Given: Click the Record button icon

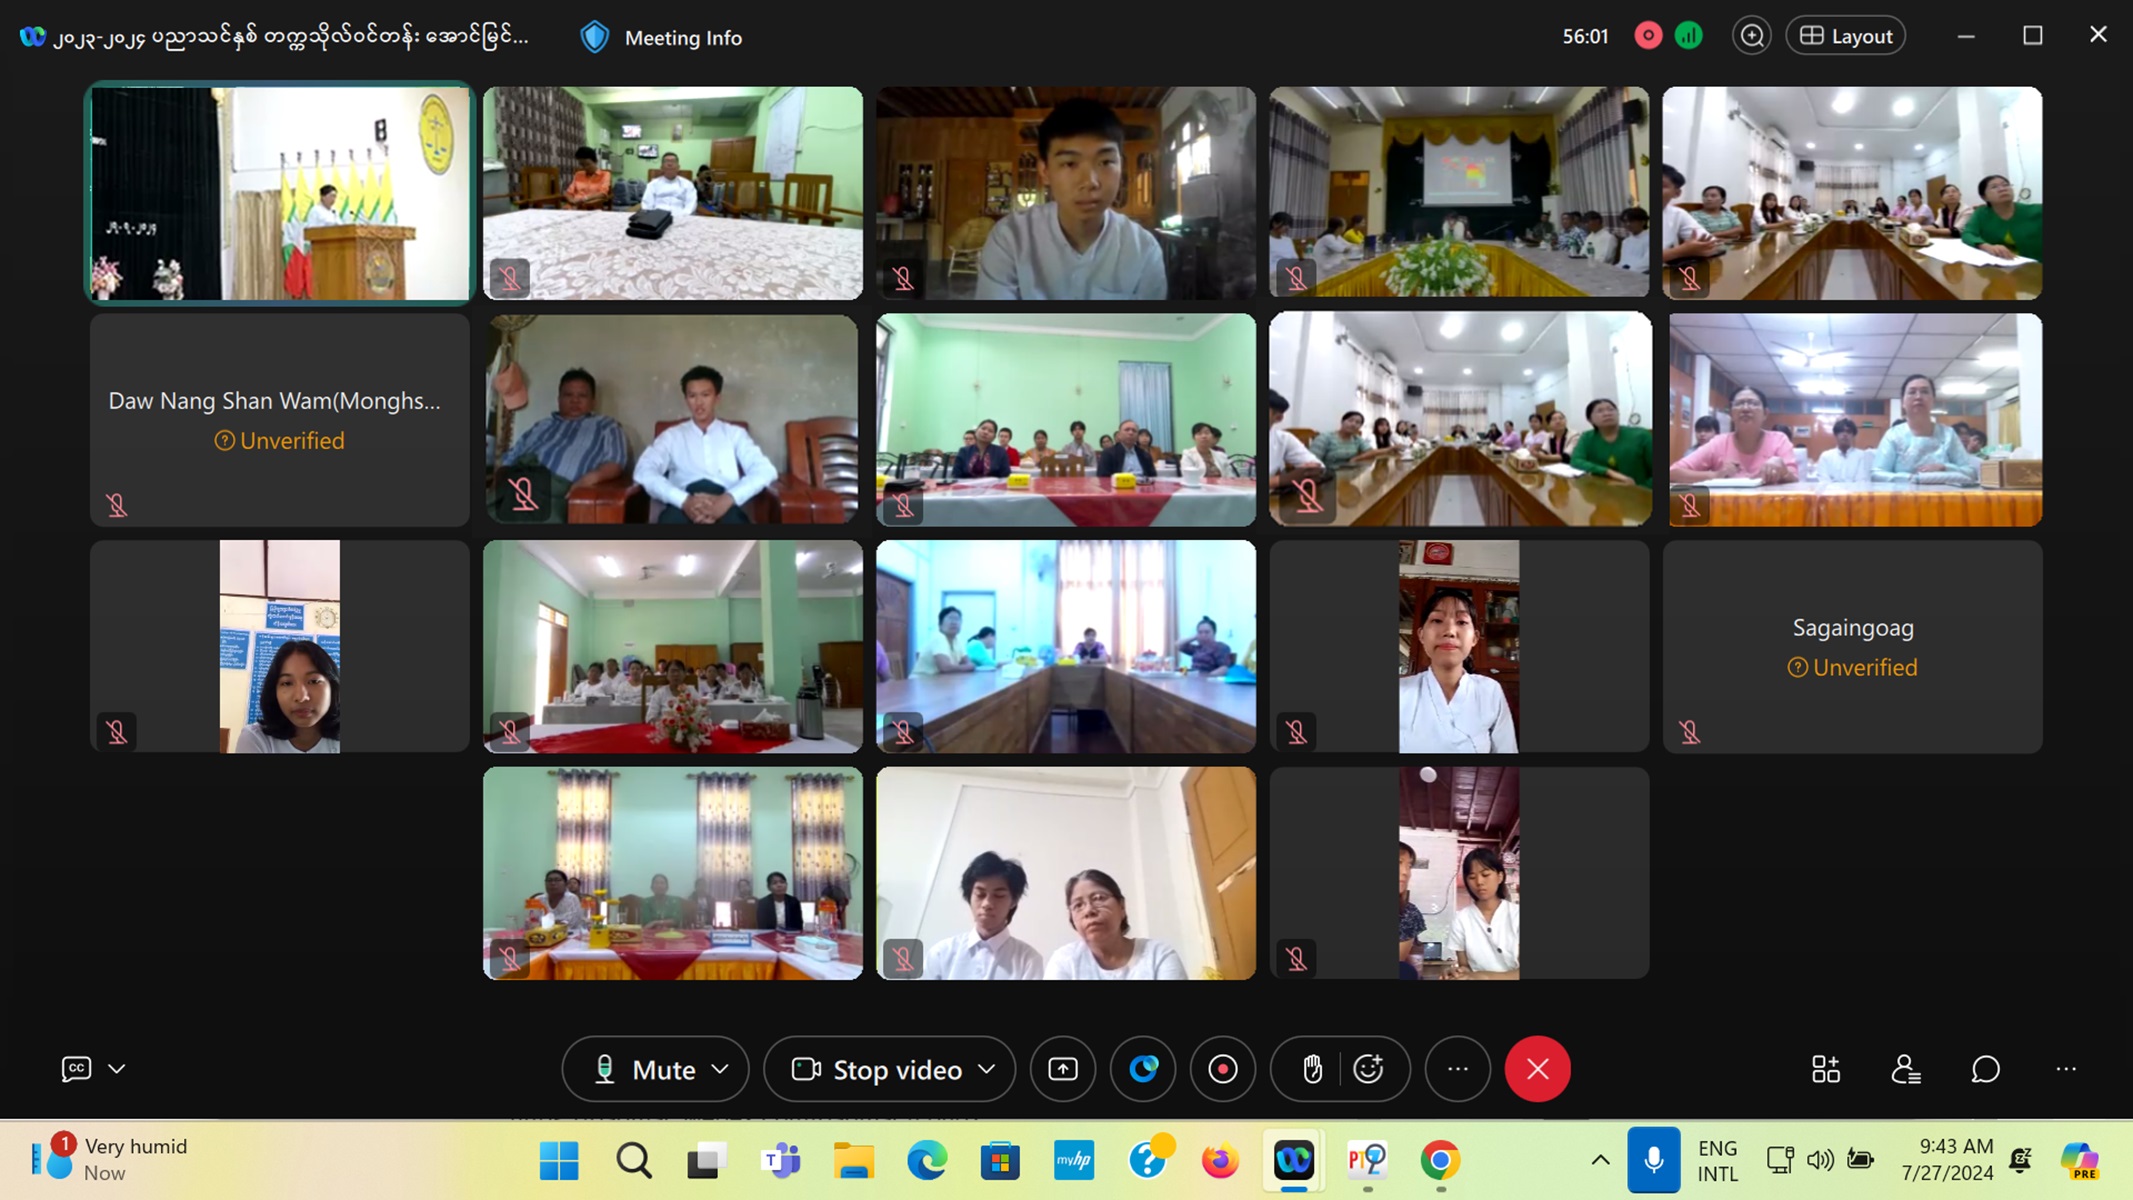Looking at the screenshot, I should point(1222,1069).
